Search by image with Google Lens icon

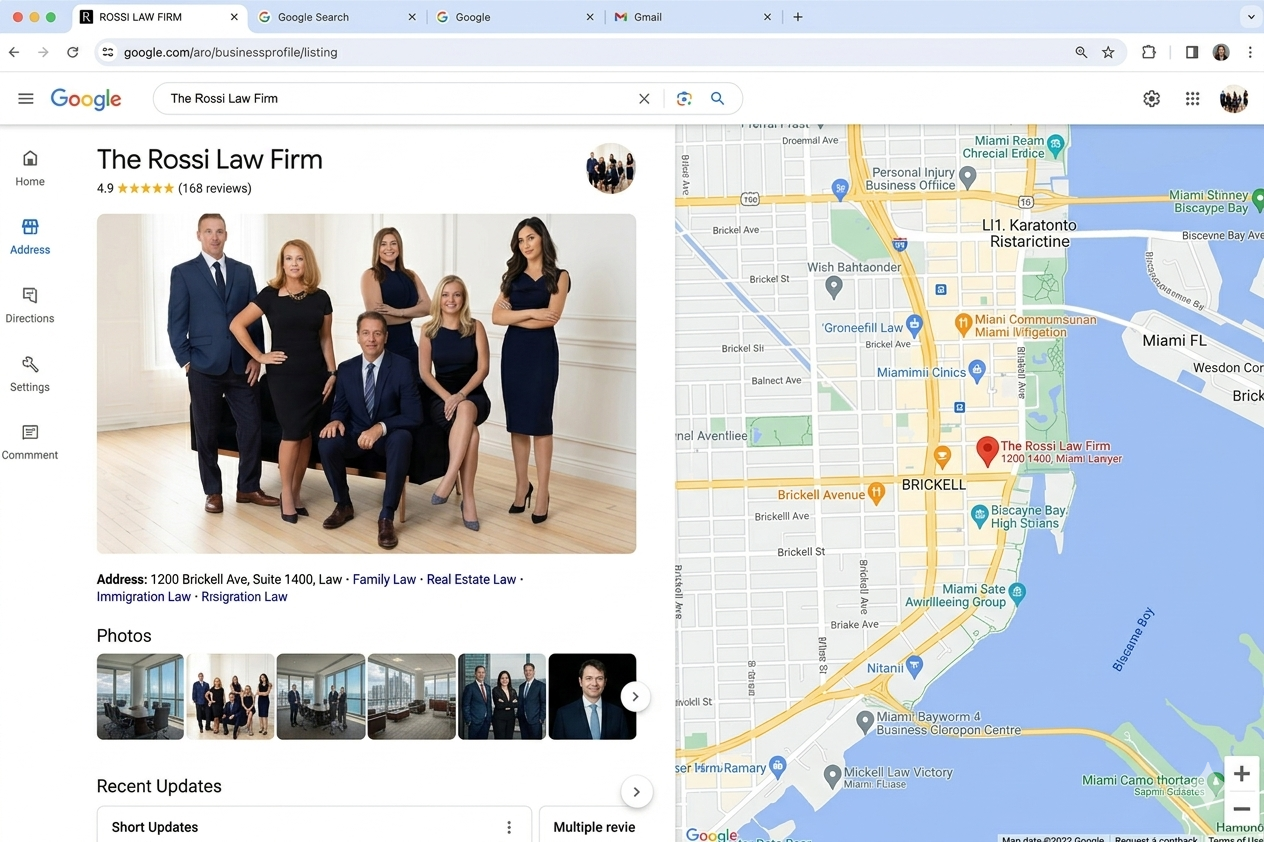[684, 98]
